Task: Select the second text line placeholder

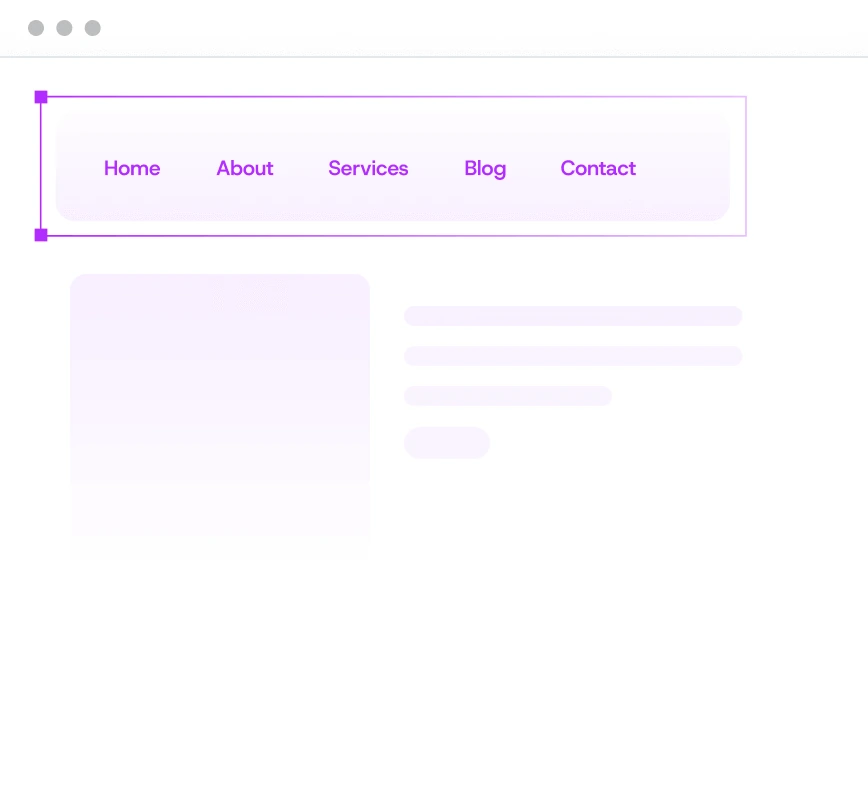Action: [x=572, y=356]
